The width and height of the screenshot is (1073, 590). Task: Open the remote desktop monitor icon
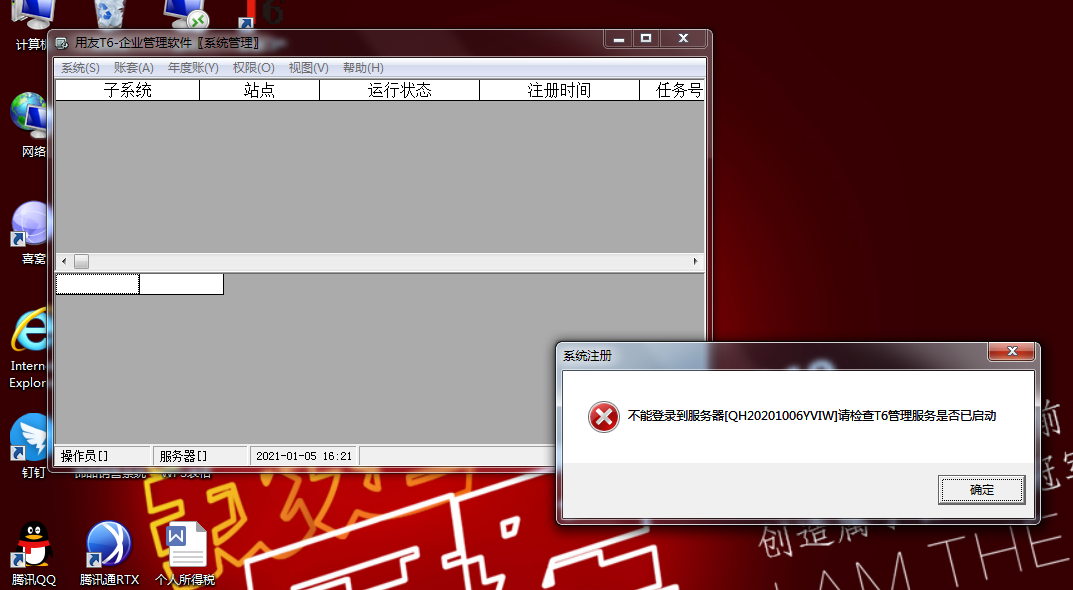[186, 14]
